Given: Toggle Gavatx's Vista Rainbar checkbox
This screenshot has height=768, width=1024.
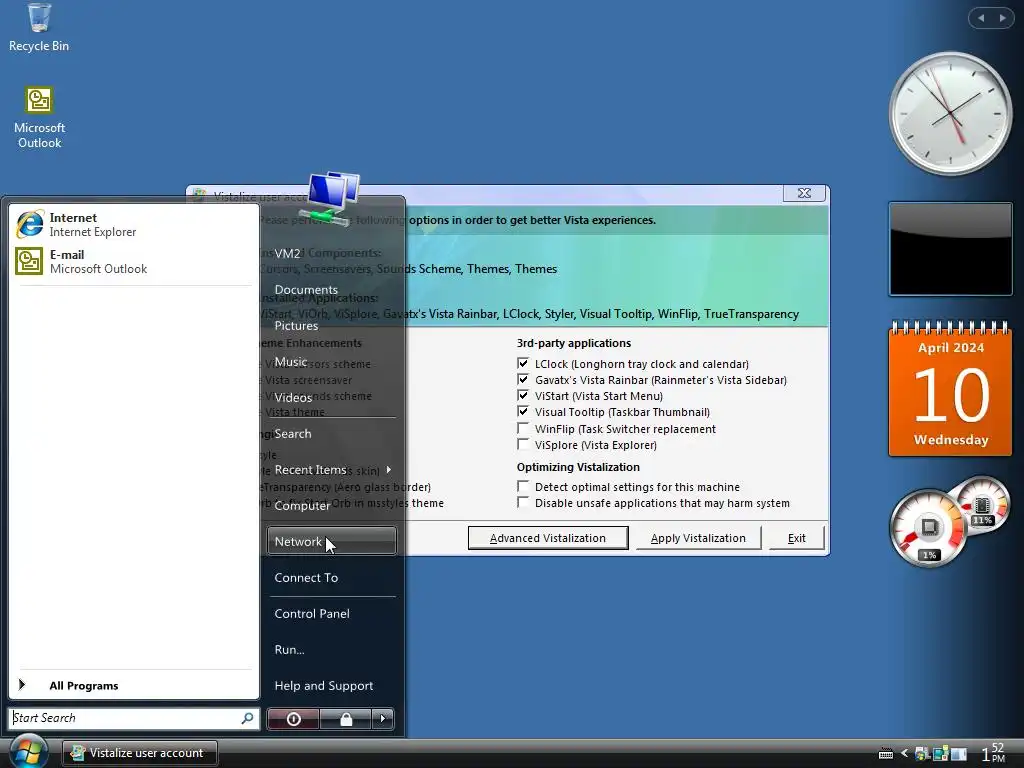Looking at the screenshot, I should (522, 379).
